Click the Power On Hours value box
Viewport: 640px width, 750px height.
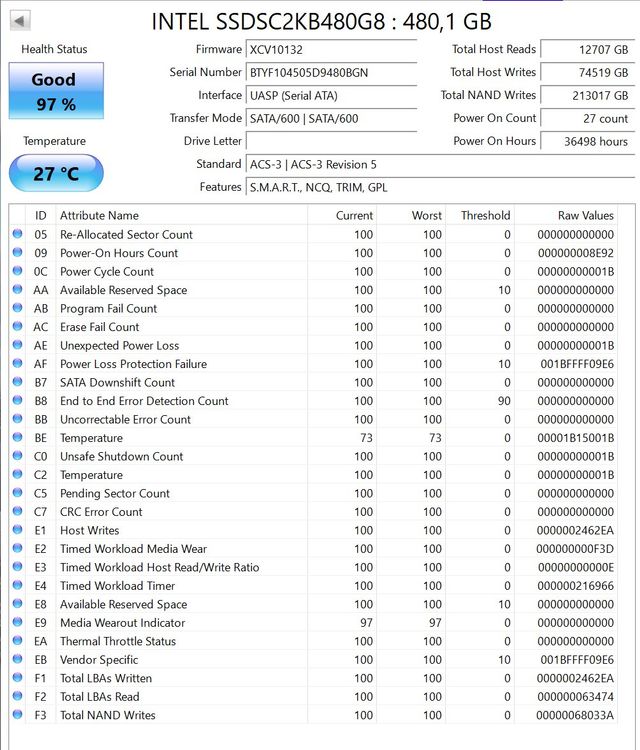coord(587,141)
